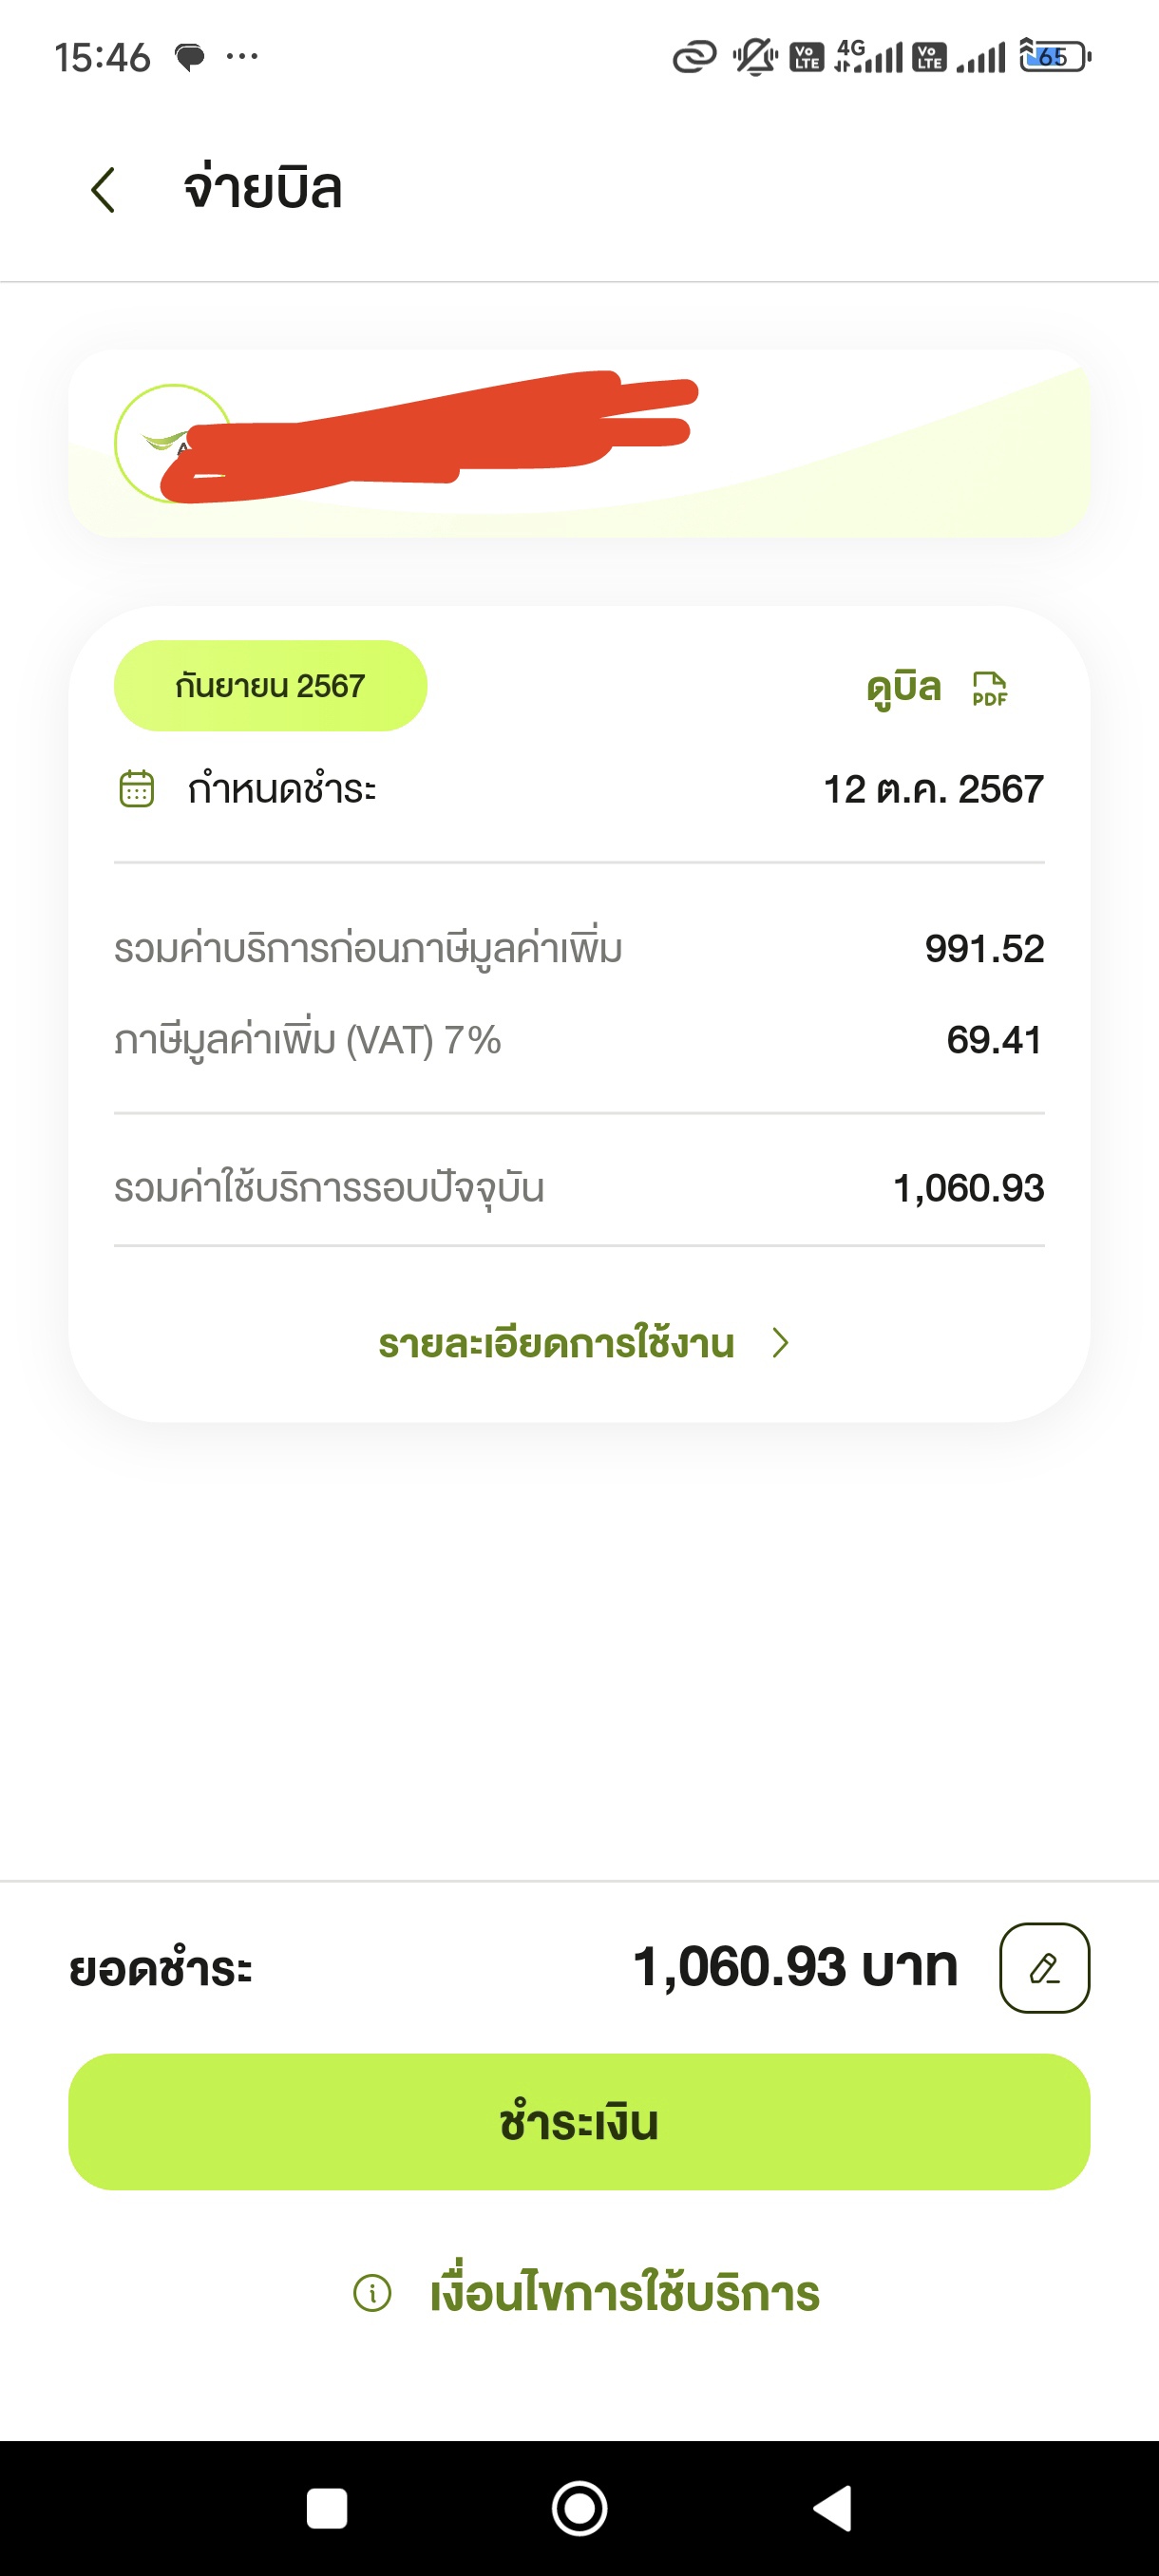
Task: Tap the redacted account card banner
Action: pyautogui.click(x=579, y=443)
